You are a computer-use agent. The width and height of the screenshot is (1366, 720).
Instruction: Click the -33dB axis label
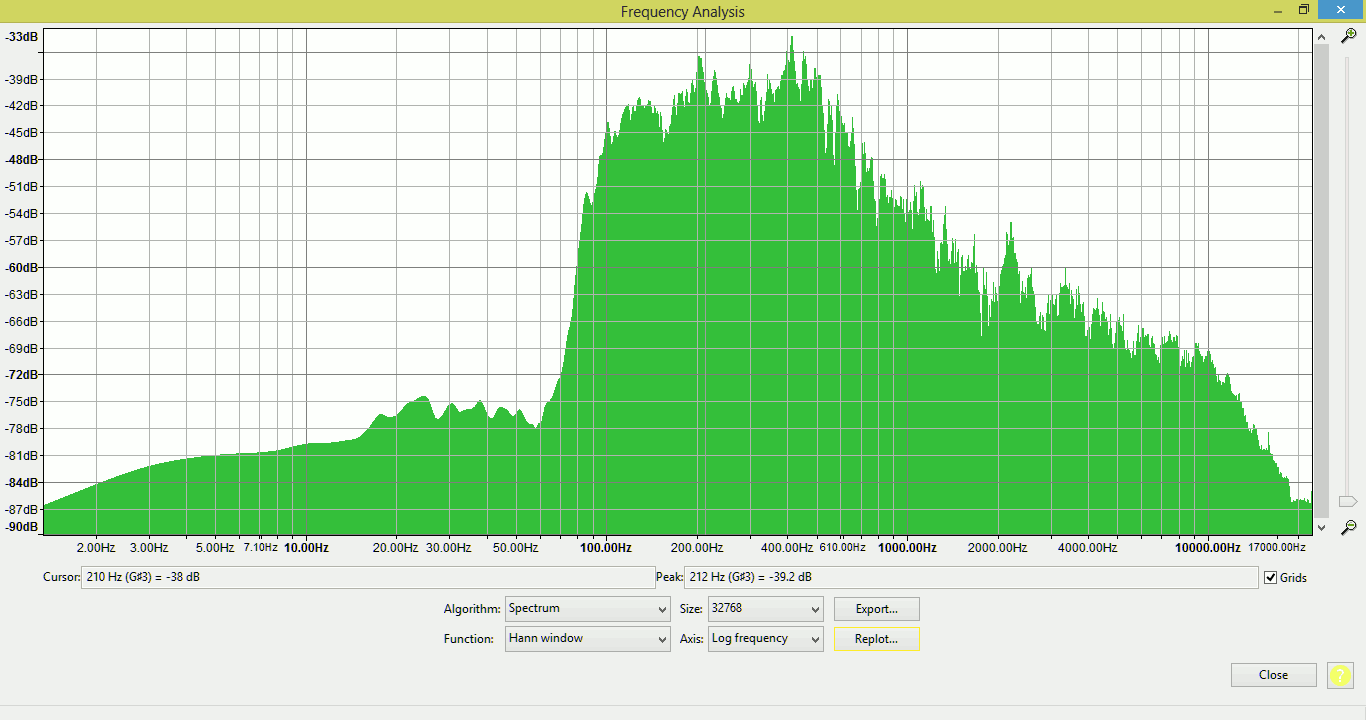pyautogui.click(x=22, y=37)
